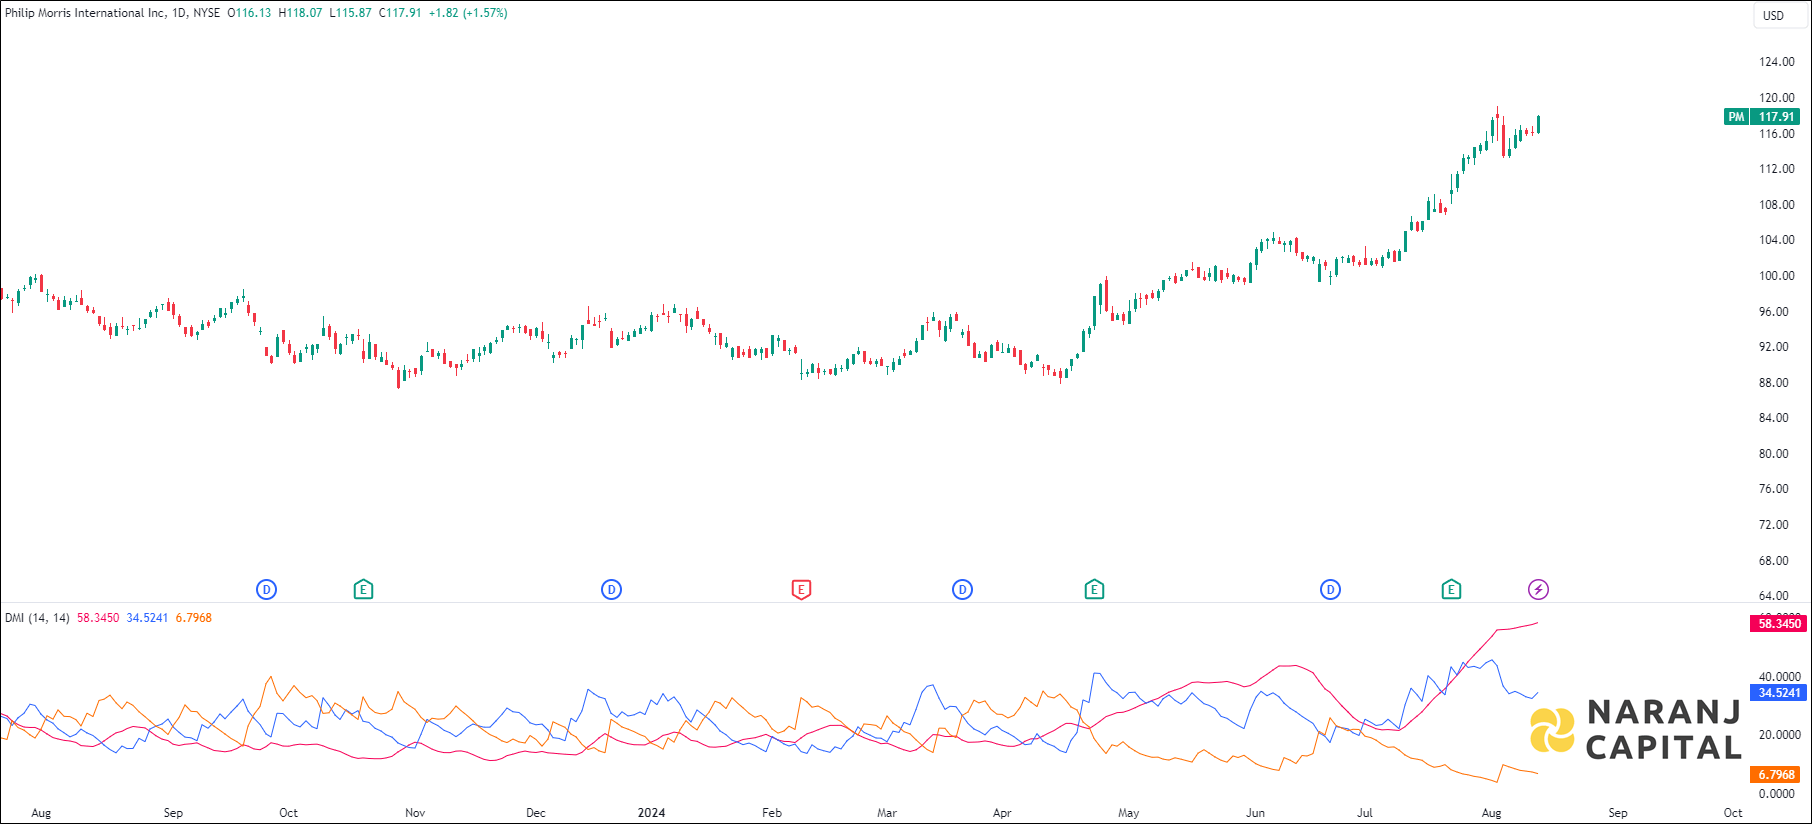Image resolution: width=1812 pixels, height=824 pixels.
Task: Click the Dec label on time axis
Action: click(536, 813)
